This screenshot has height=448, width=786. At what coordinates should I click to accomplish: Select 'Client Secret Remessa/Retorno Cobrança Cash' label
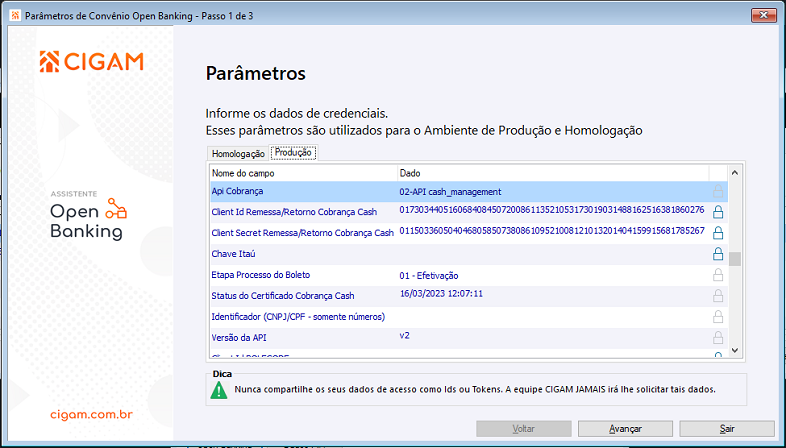point(303,233)
